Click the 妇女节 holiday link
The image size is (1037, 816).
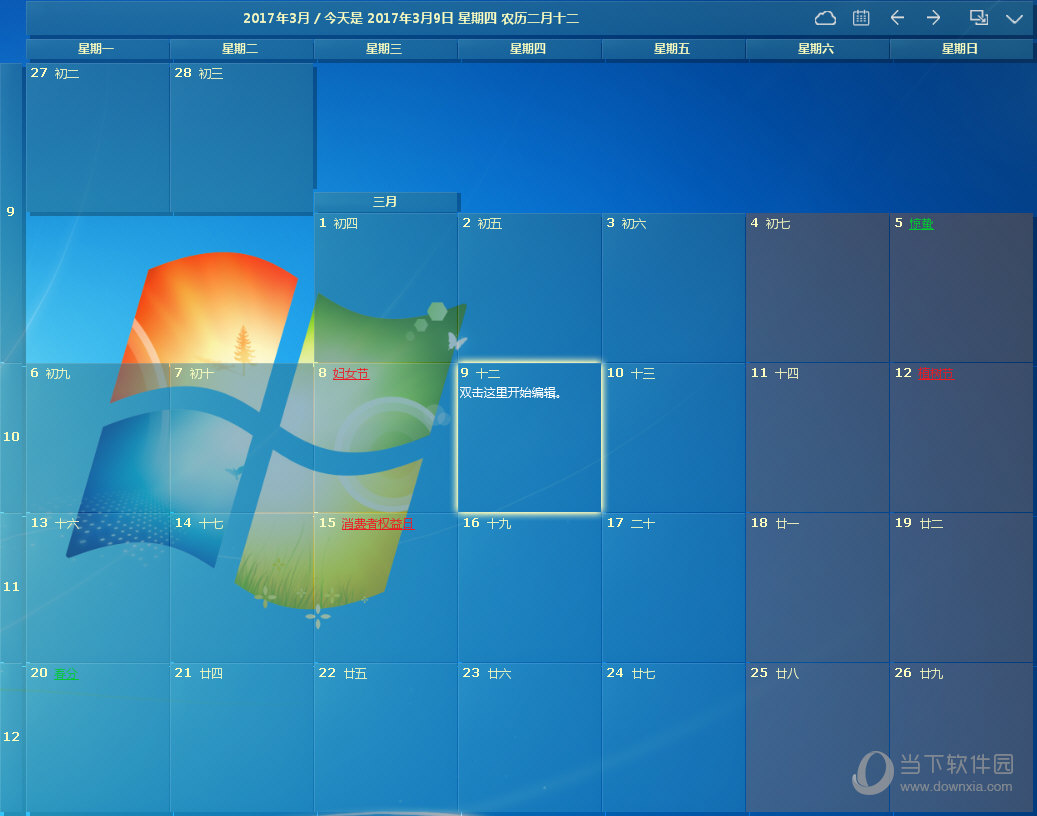point(351,374)
